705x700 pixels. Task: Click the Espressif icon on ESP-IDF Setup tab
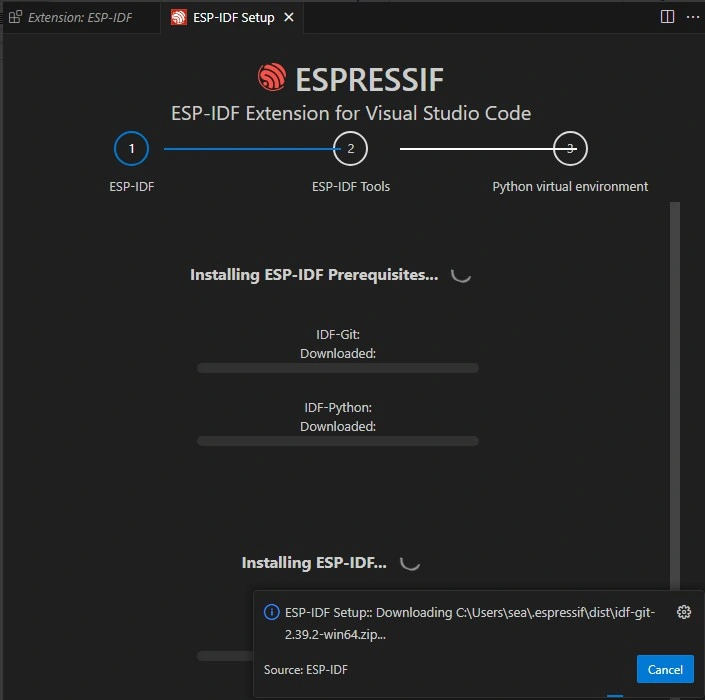pos(178,17)
